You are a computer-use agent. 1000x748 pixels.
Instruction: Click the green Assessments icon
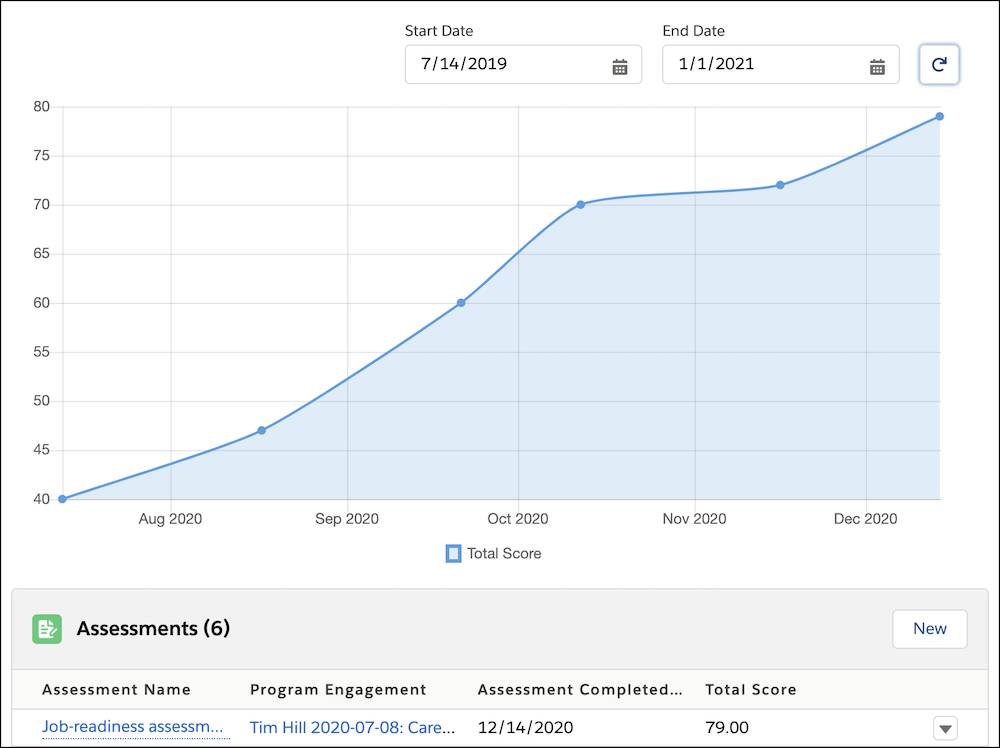pyautogui.click(x=47, y=629)
